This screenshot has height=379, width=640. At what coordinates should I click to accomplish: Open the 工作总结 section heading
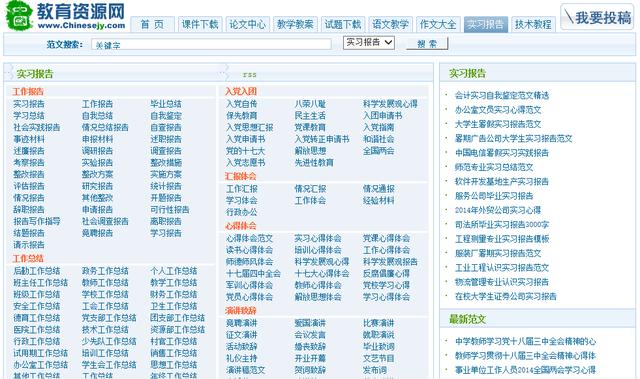tap(28, 258)
